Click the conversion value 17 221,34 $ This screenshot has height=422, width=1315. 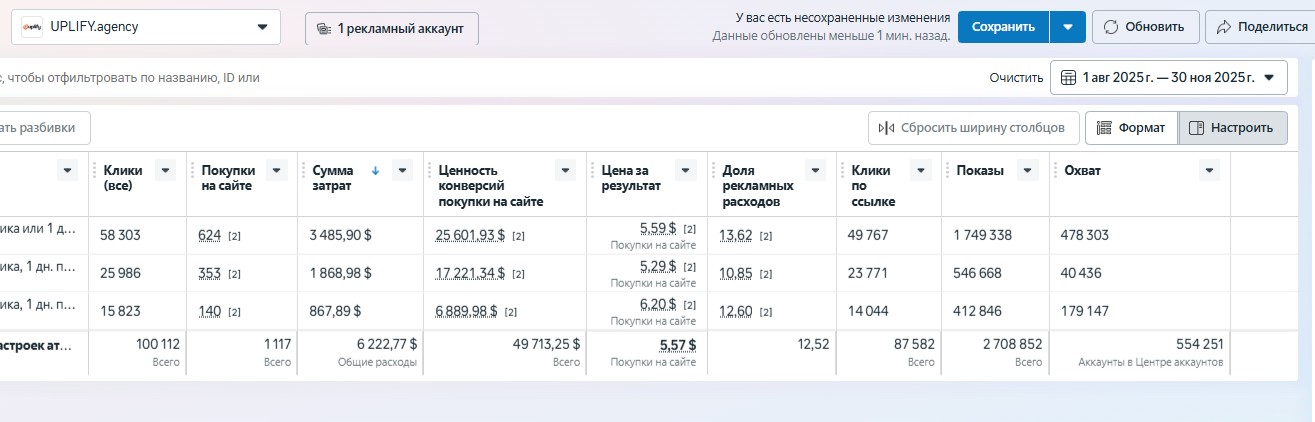pyautogui.click(x=470, y=273)
